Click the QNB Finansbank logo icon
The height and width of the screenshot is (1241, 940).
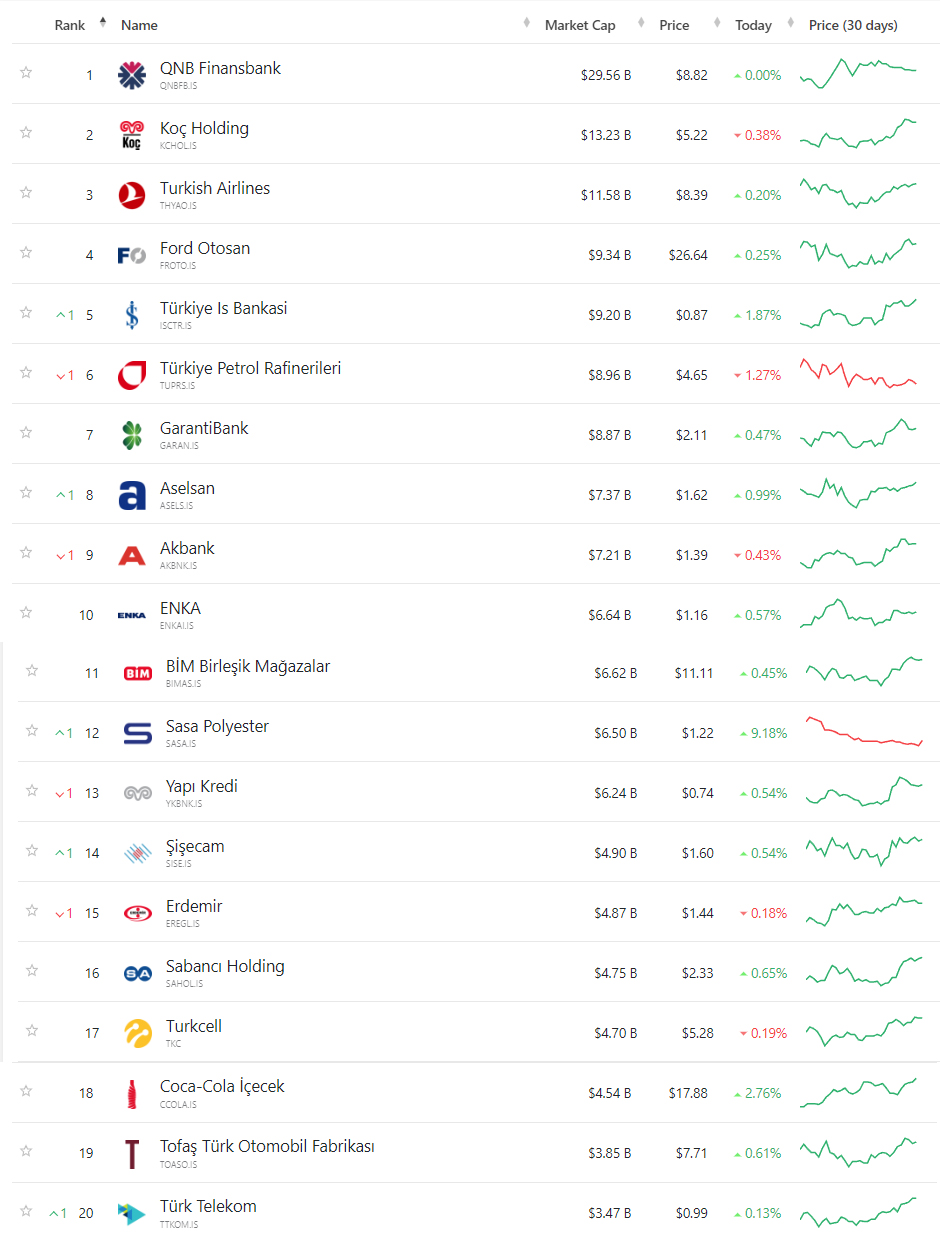click(132, 75)
